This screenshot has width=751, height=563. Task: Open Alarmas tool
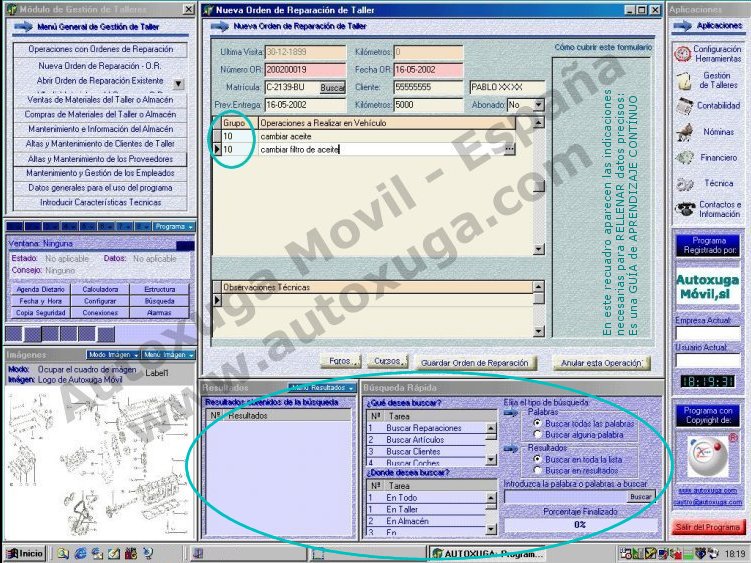point(159,312)
